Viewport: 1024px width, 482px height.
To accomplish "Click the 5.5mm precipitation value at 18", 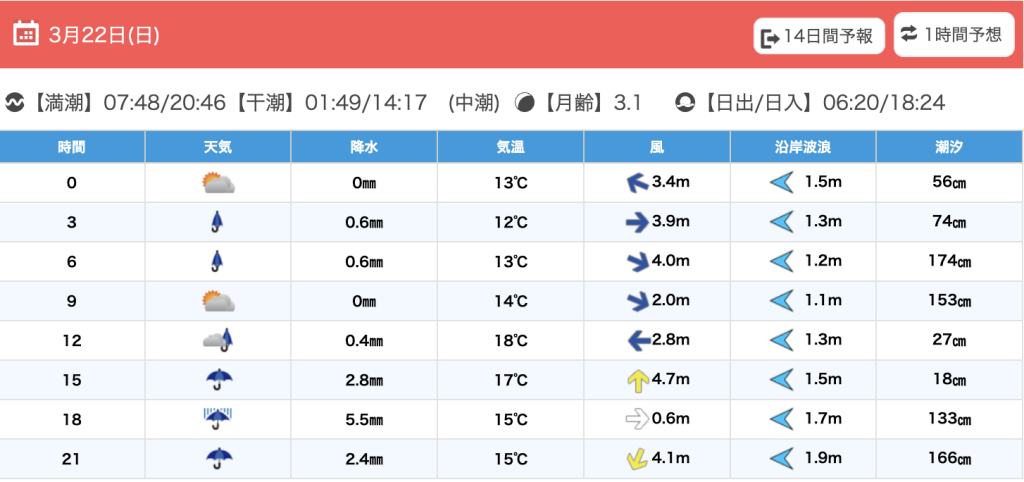I will [363, 419].
